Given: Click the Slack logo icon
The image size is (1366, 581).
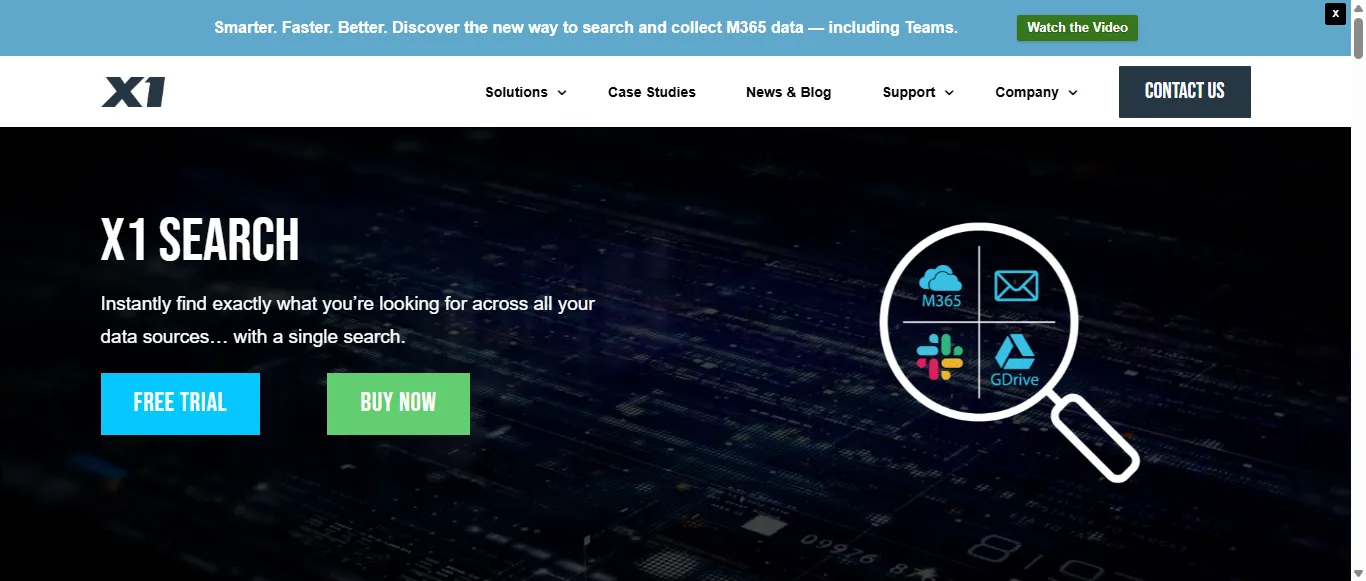Looking at the screenshot, I should click(x=939, y=358).
